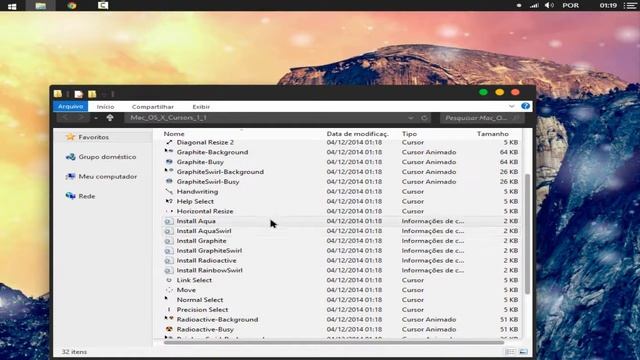Select the Help Select cursor icon
This screenshot has height=360, width=640.
point(169,201)
